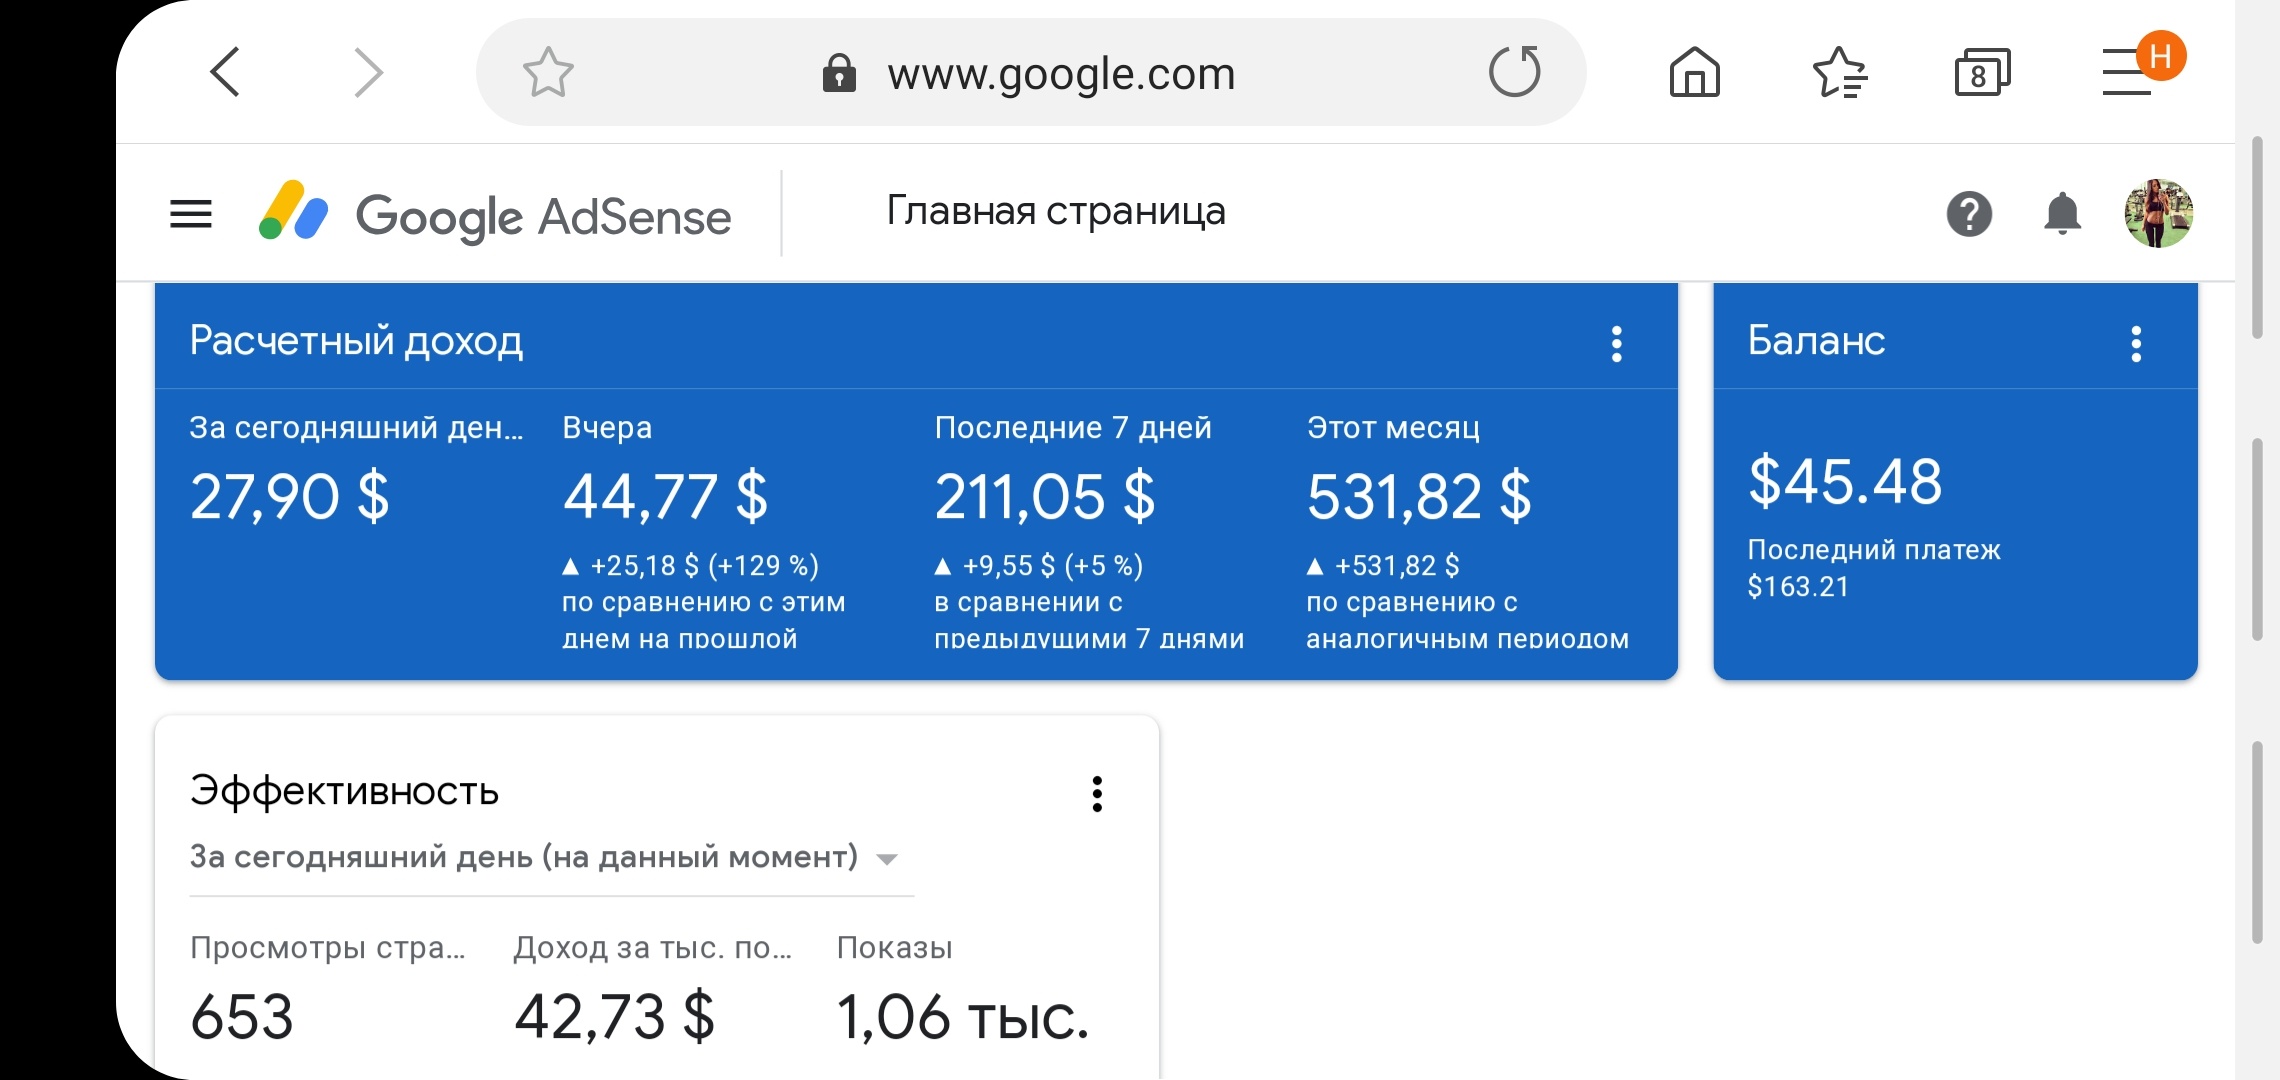
Task: Open AdSense help question mark
Action: click(1969, 214)
